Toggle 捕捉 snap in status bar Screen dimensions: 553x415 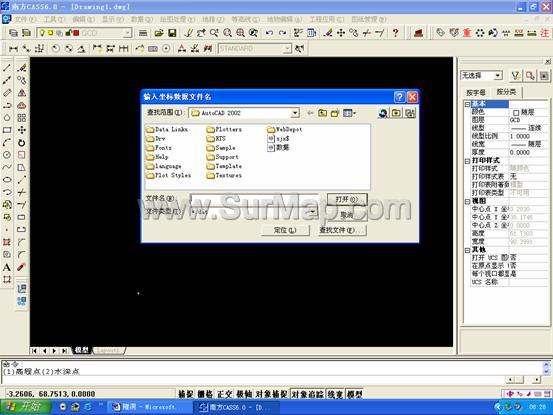[x=187, y=394]
